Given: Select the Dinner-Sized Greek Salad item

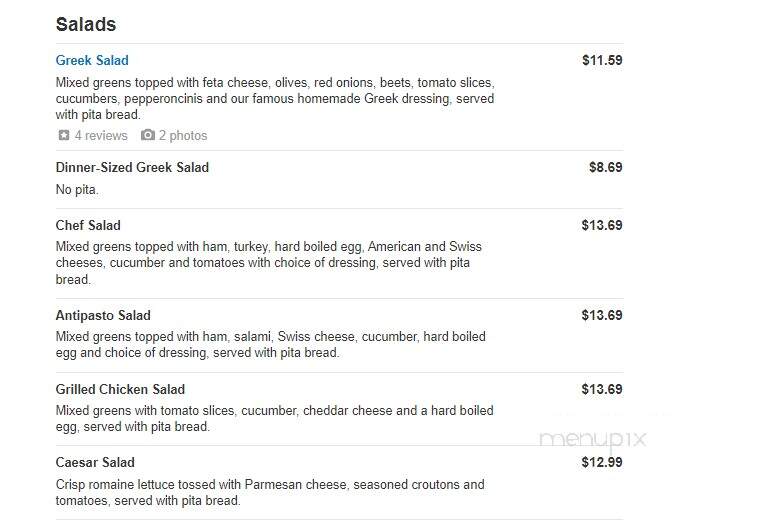Looking at the screenshot, I should click(132, 167).
